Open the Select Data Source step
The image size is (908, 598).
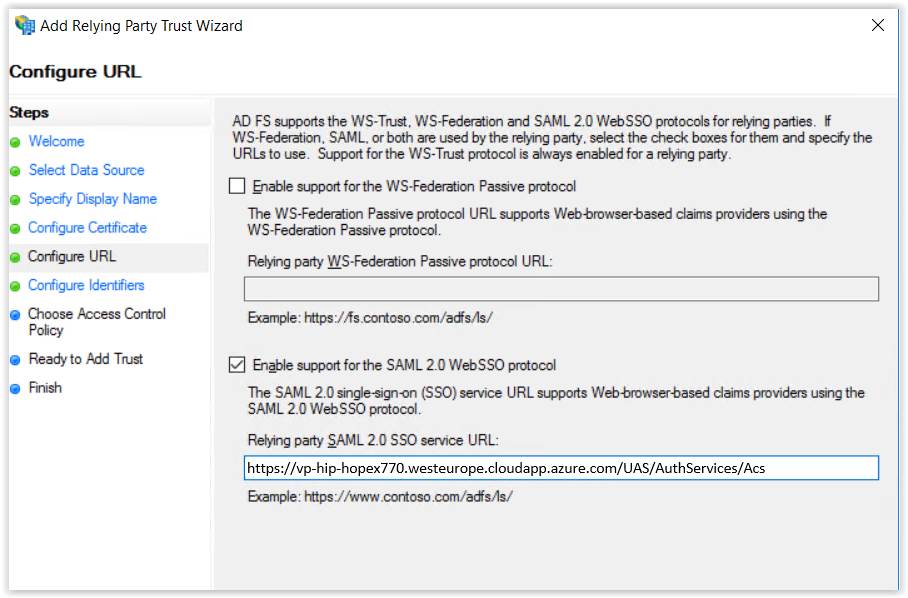click(86, 171)
